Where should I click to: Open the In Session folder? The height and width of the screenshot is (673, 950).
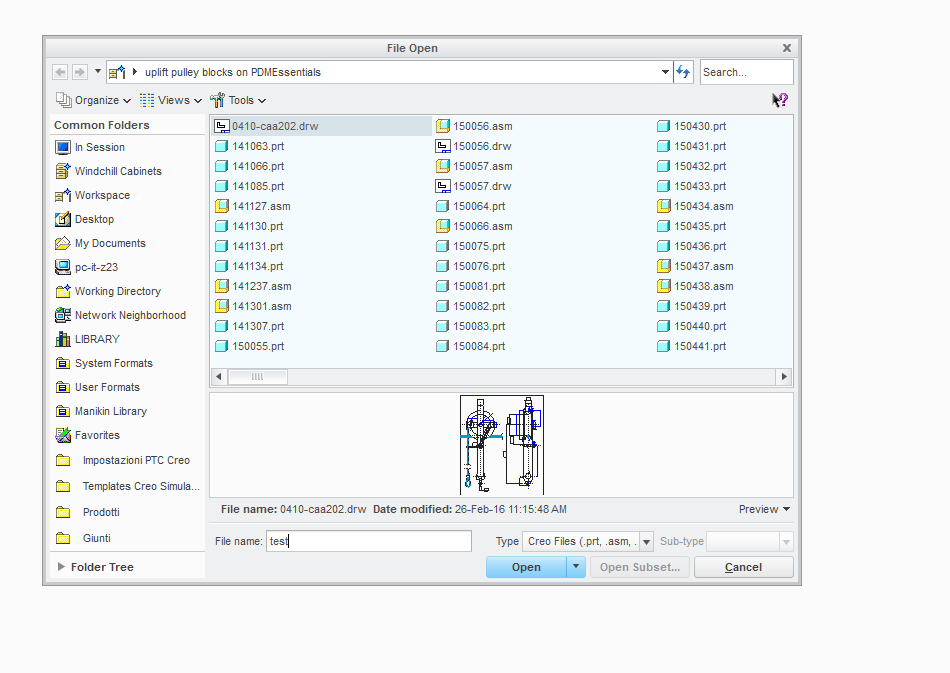tap(90, 147)
